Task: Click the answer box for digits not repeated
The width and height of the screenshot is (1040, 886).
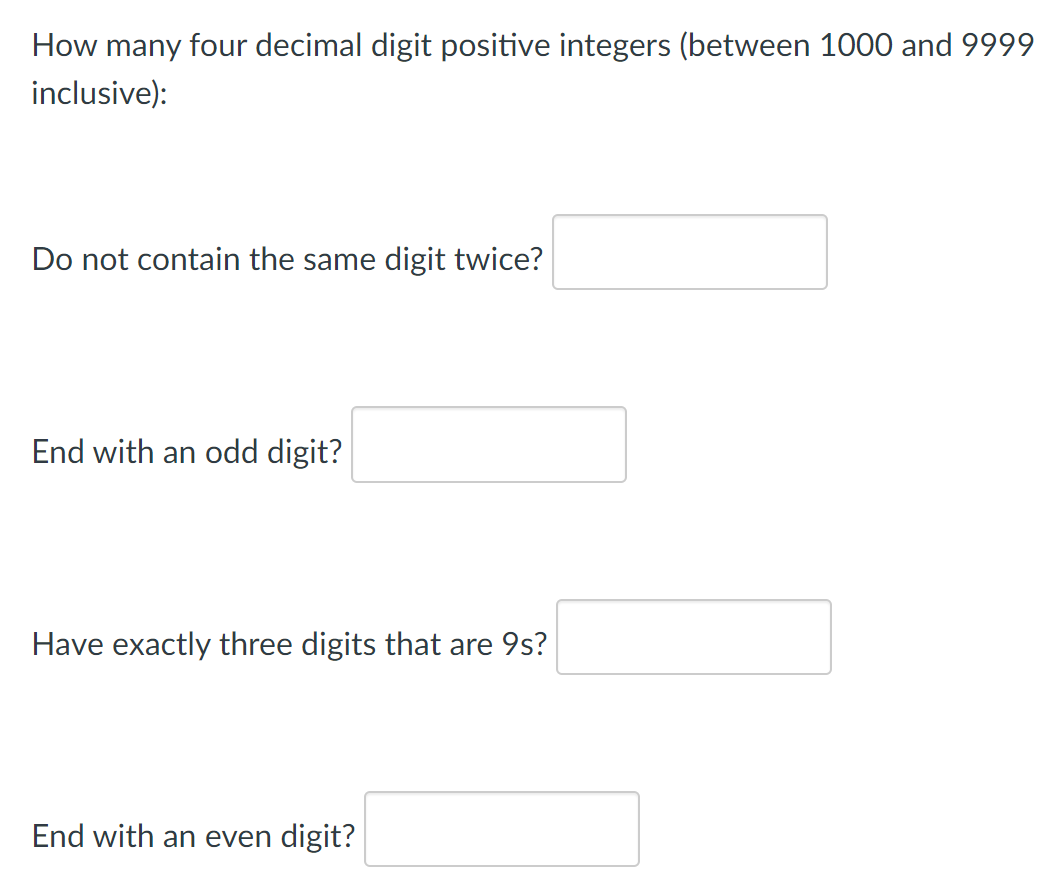Action: point(689,251)
